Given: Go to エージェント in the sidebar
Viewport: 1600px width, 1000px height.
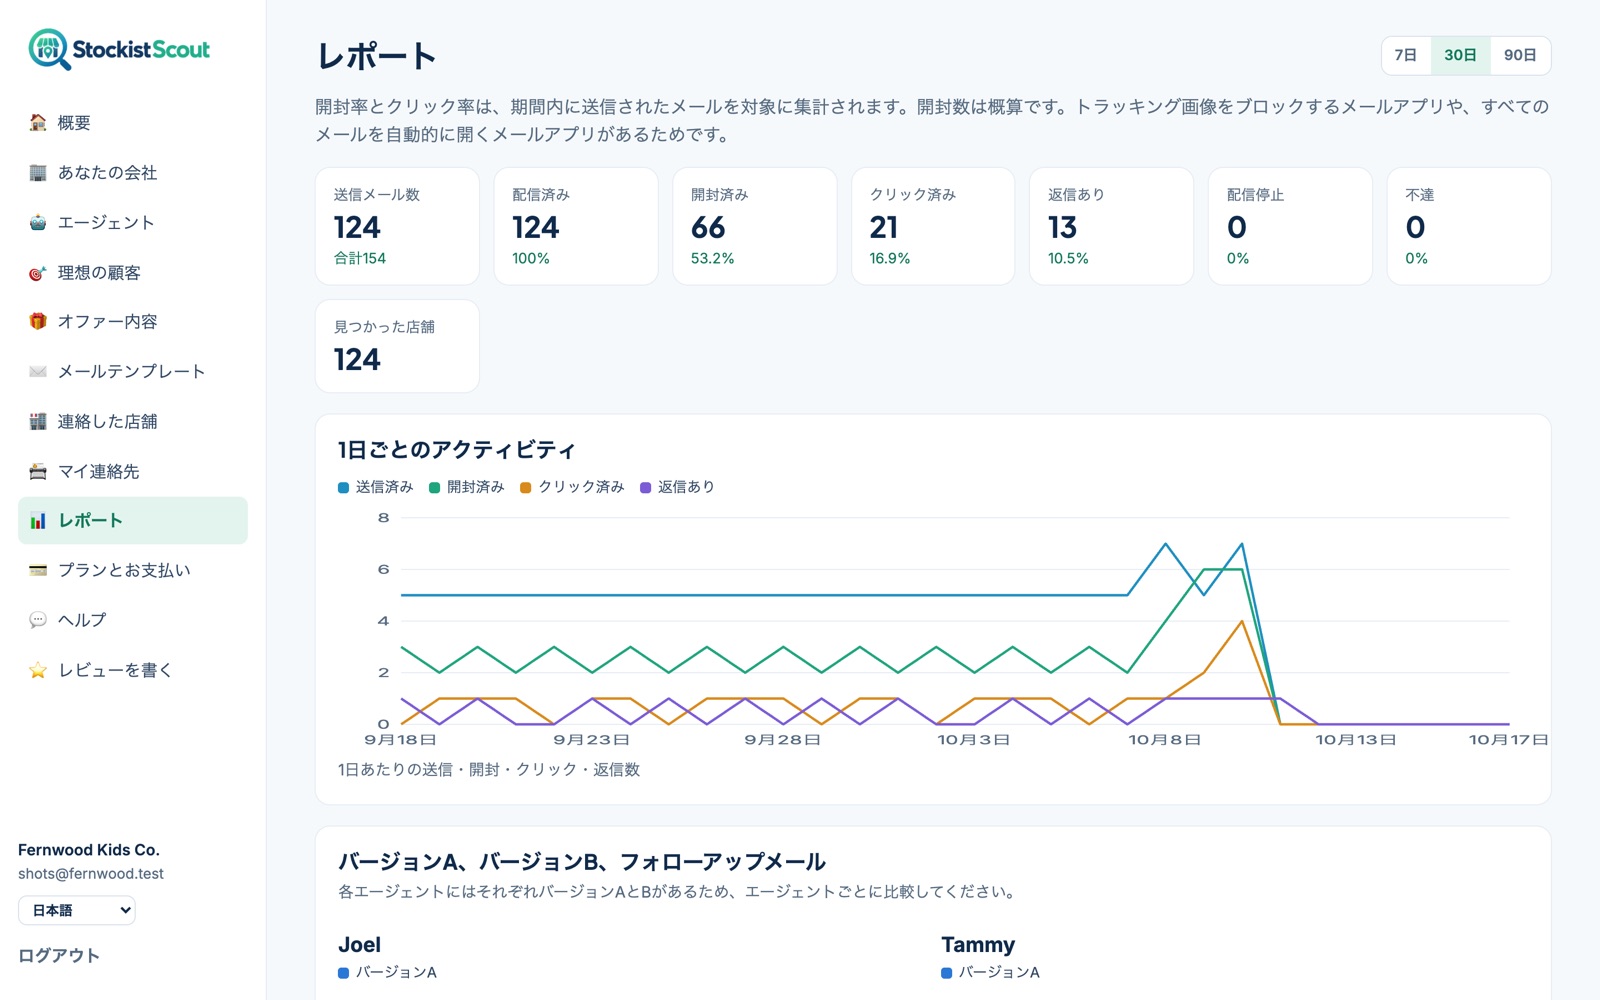Looking at the screenshot, I should 133,222.
